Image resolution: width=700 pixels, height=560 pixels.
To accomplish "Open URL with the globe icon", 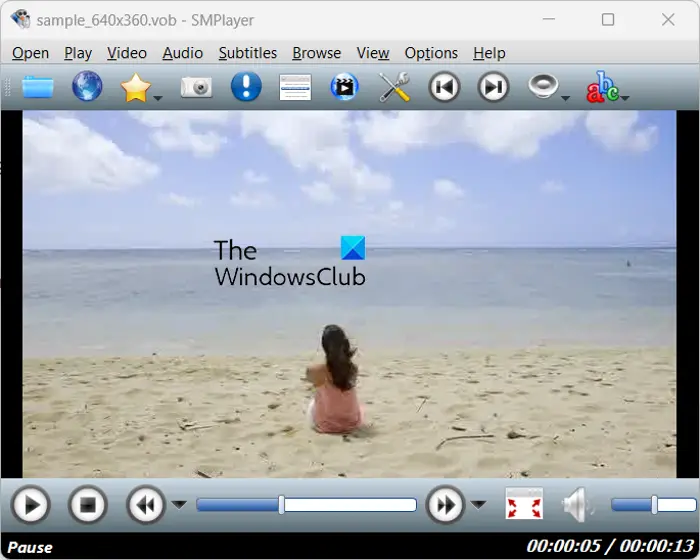I will tap(87, 86).
